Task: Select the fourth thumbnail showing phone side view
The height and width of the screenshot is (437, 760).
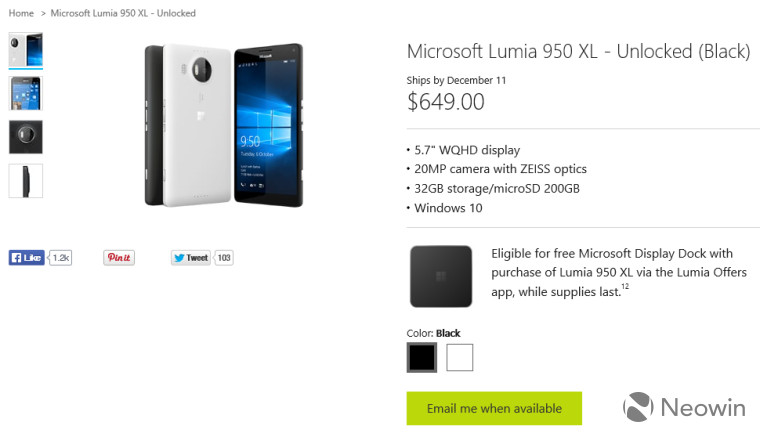Action: coord(26,181)
